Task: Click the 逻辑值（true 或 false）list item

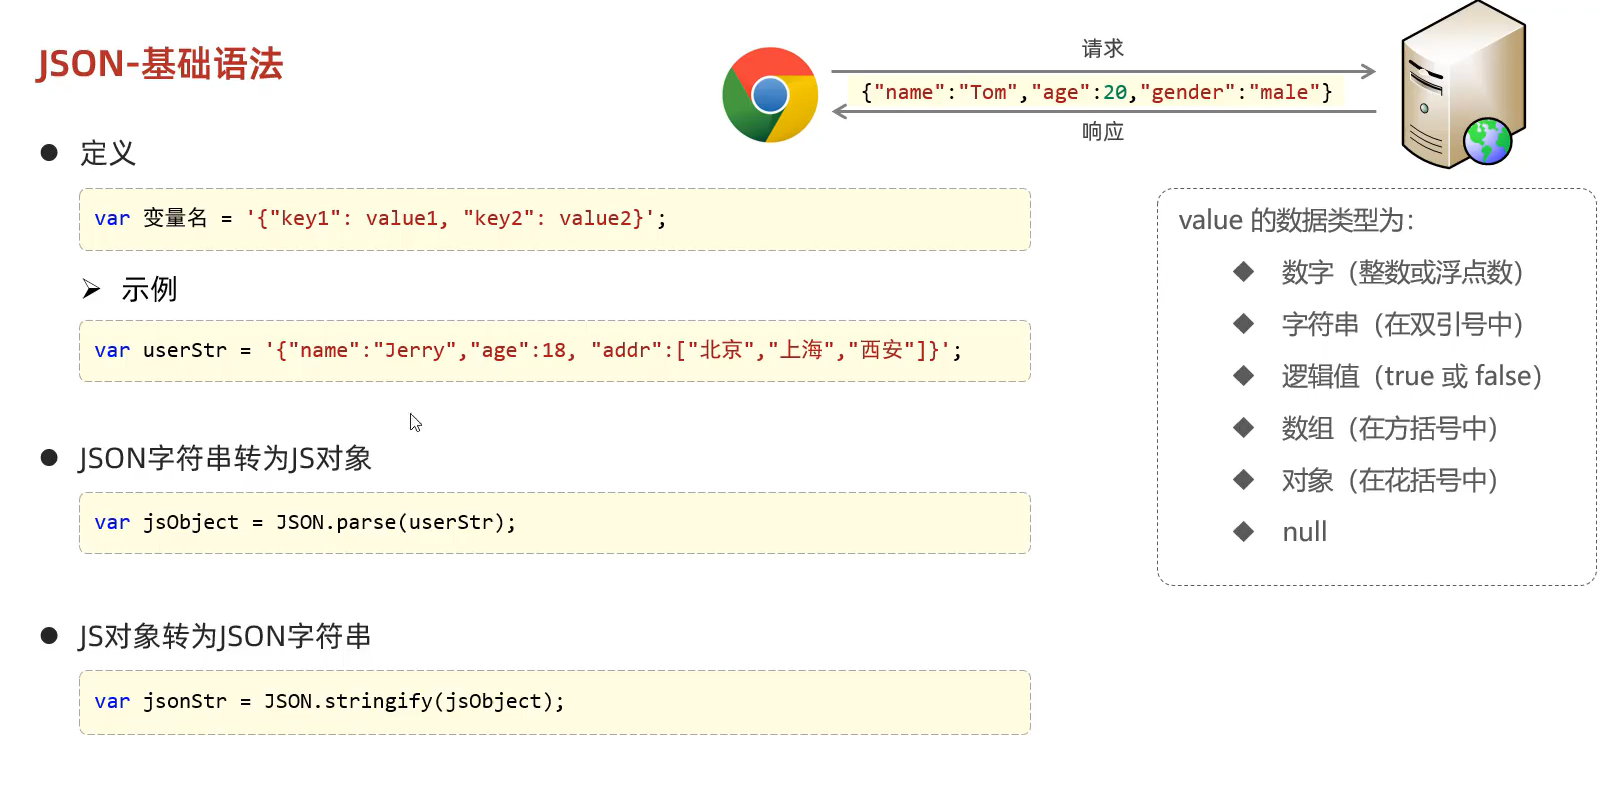Action: (1412, 376)
